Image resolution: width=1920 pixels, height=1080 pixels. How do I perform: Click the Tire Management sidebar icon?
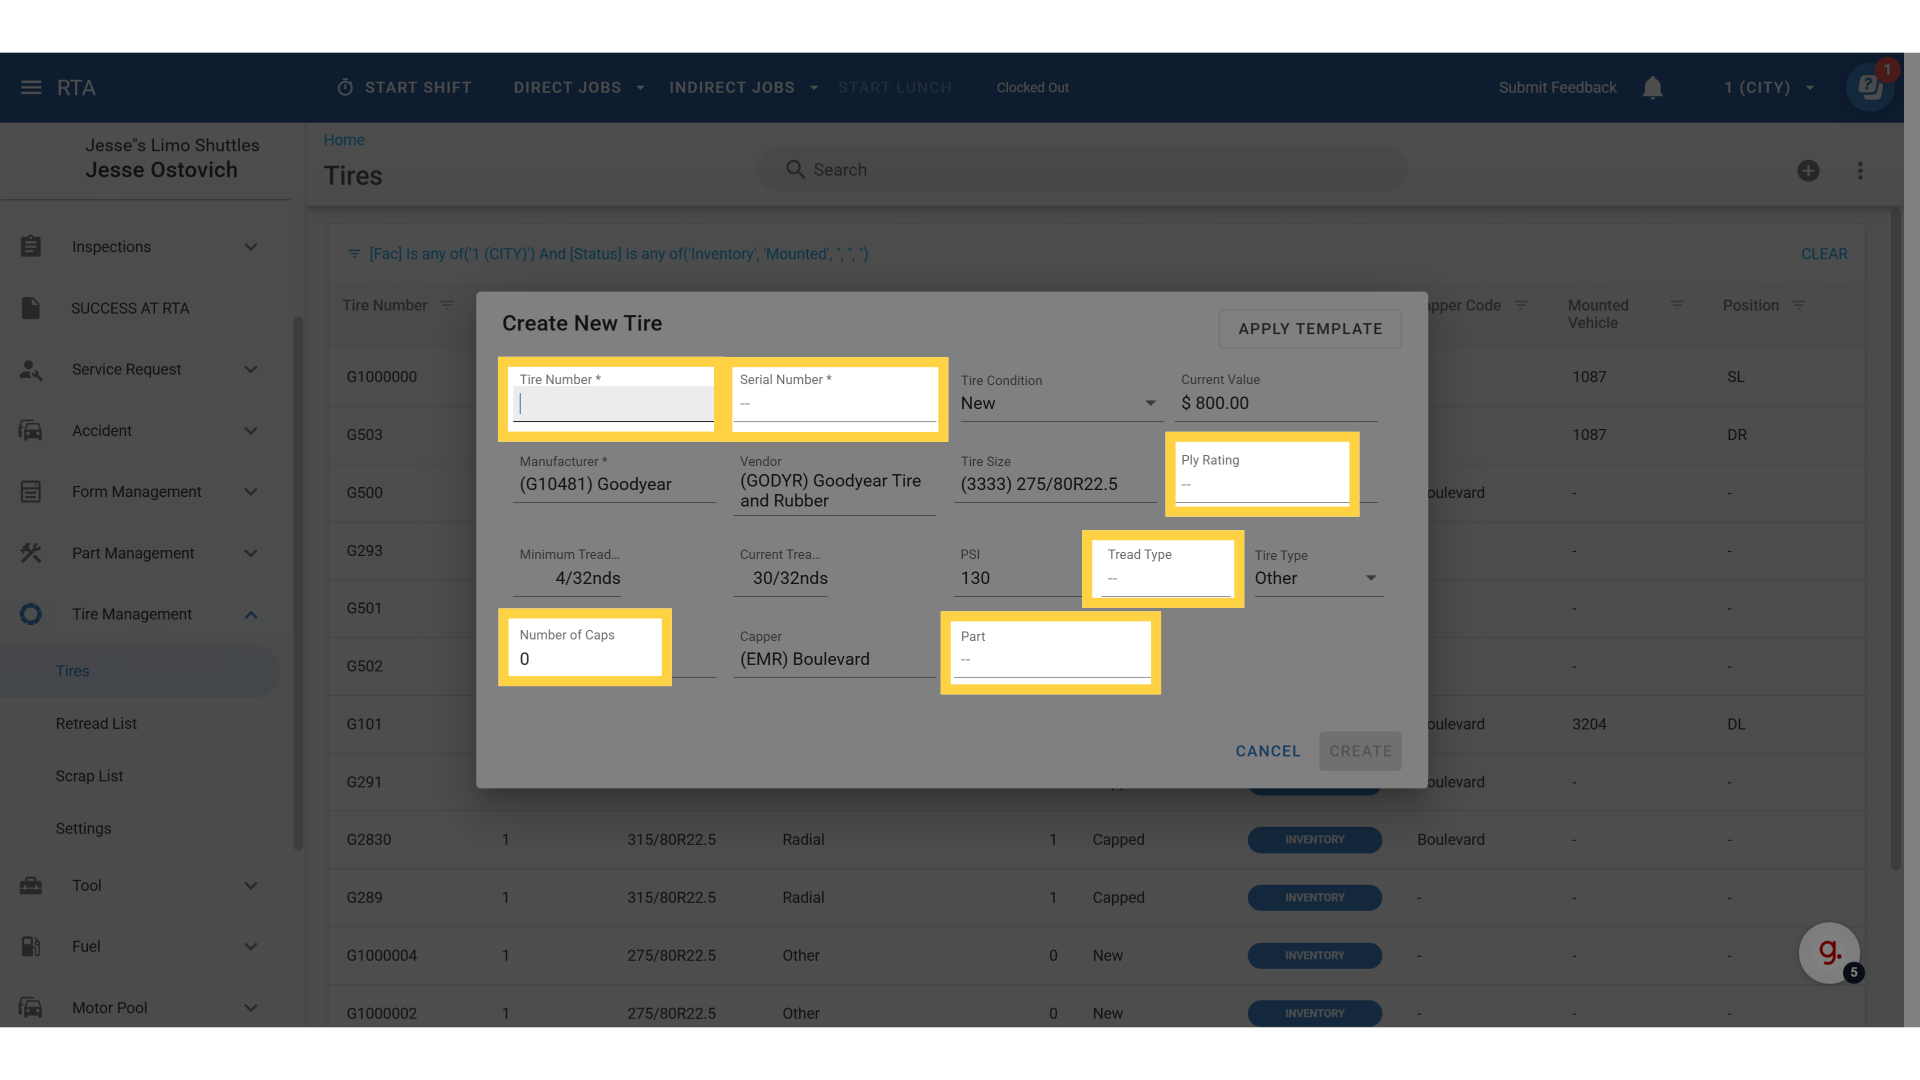pos(31,614)
